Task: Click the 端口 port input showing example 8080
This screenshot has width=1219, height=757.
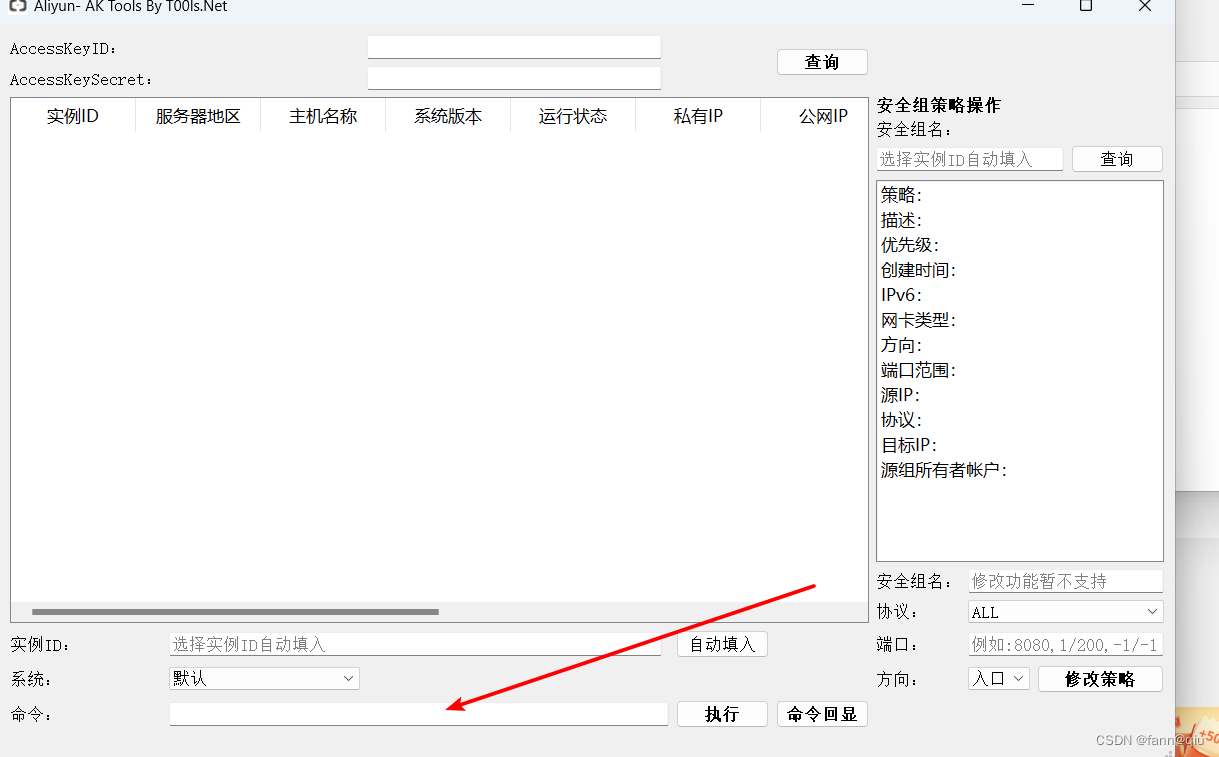Action: [1064, 644]
